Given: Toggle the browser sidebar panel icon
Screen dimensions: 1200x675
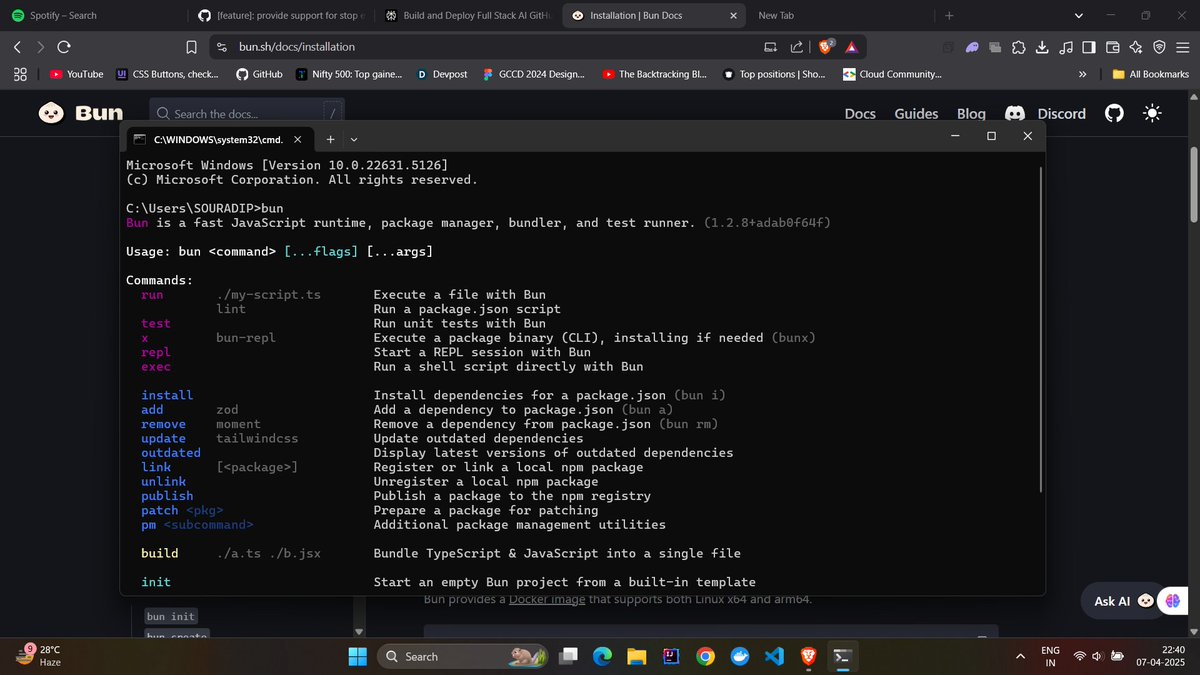Looking at the screenshot, I should pyautogui.click(x=1089, y=46).
